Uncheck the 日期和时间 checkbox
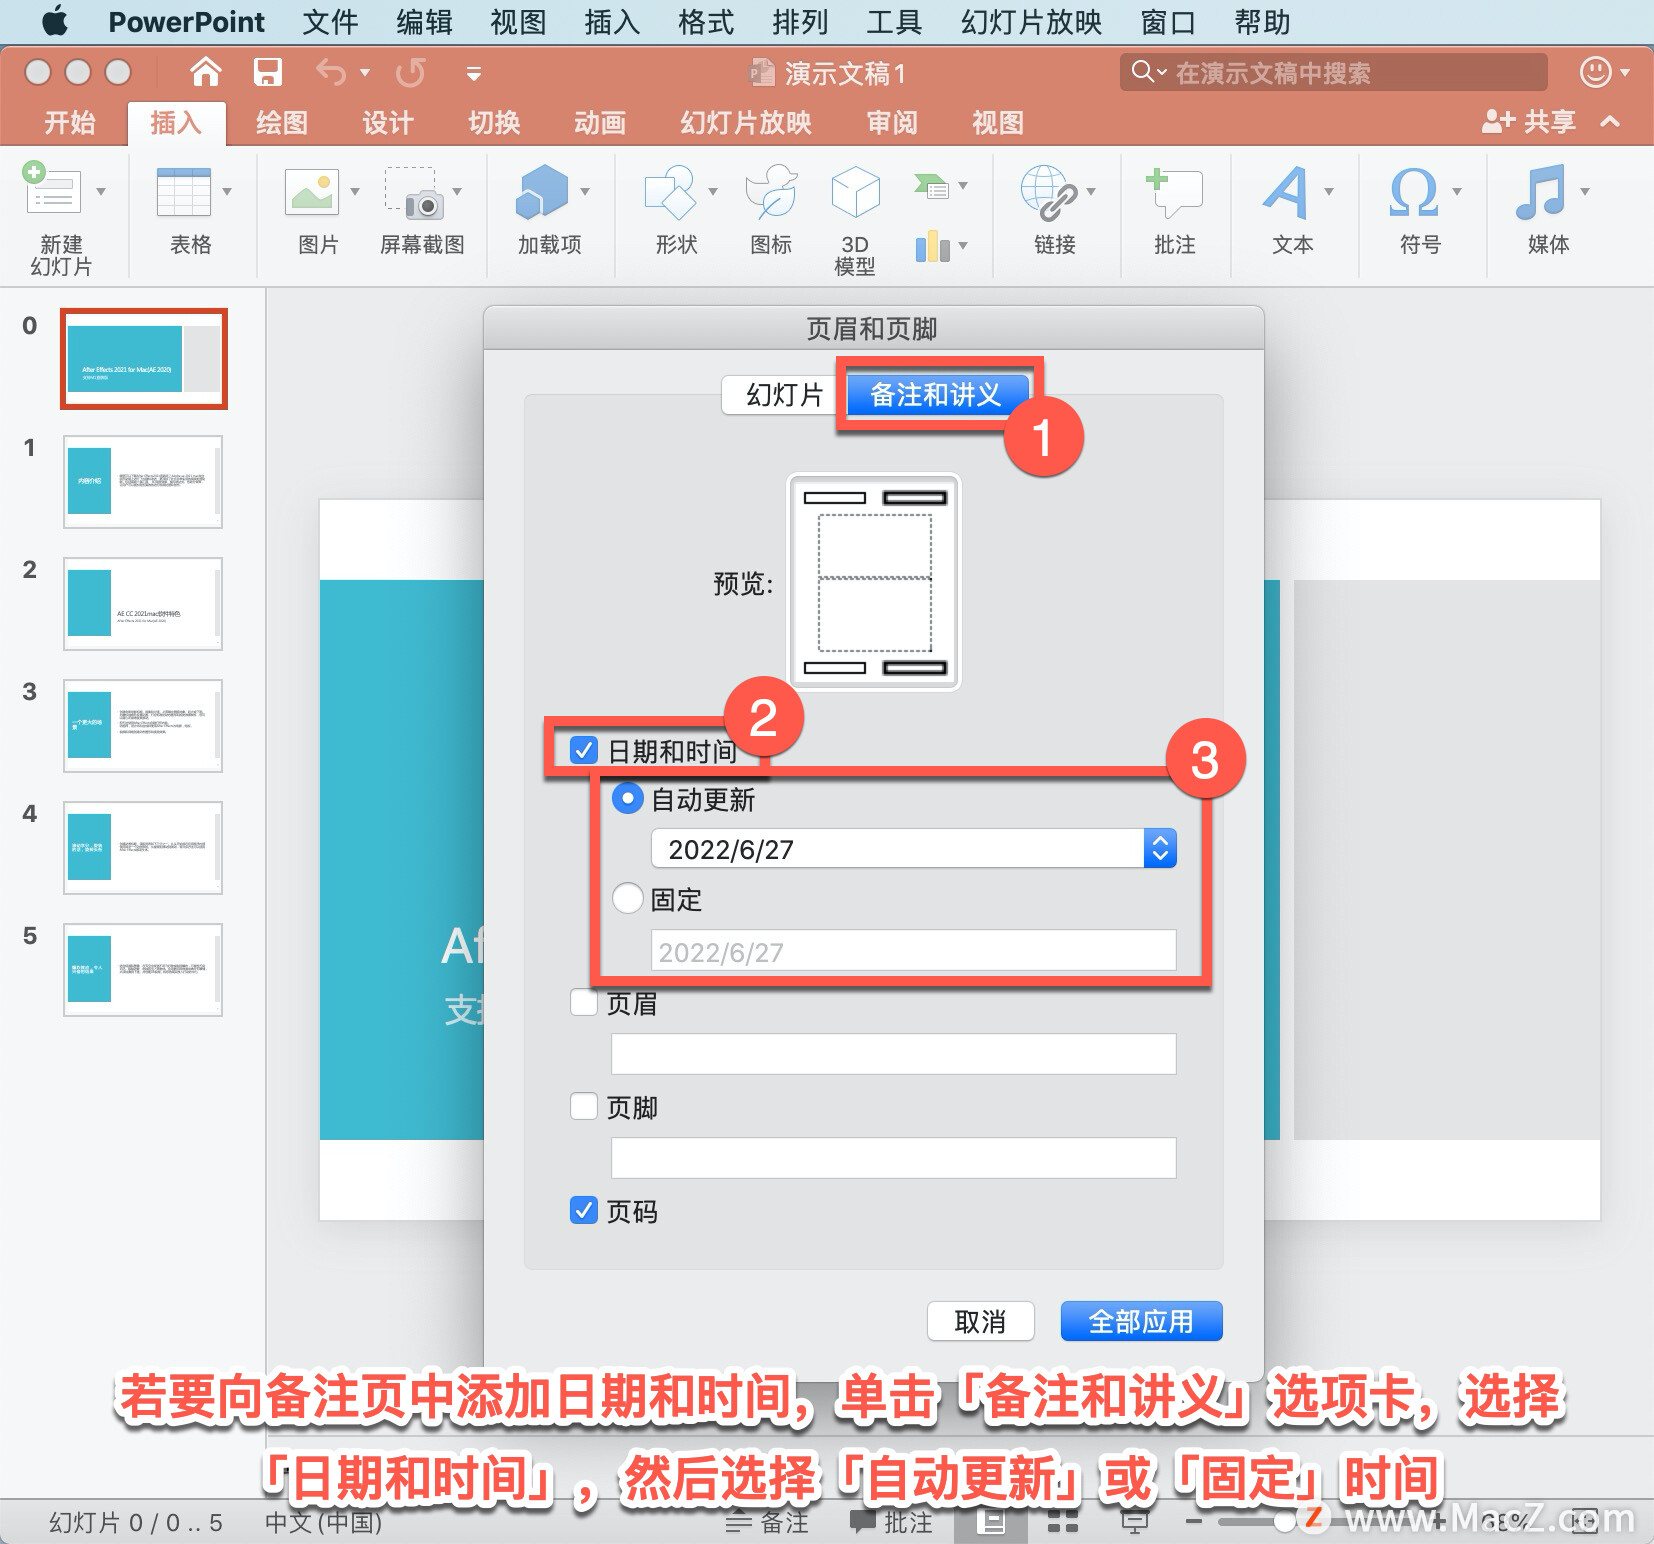The image size is (1654, 1544). [x=584, y=751]
